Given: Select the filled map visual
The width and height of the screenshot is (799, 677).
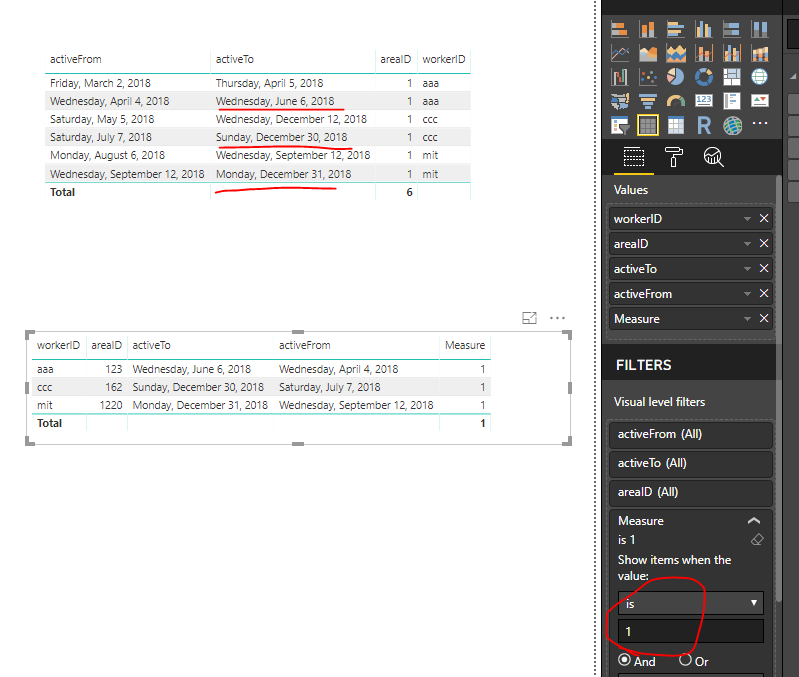Looking at the screenshot, I should pyautogui.click(x=620, y=101).
